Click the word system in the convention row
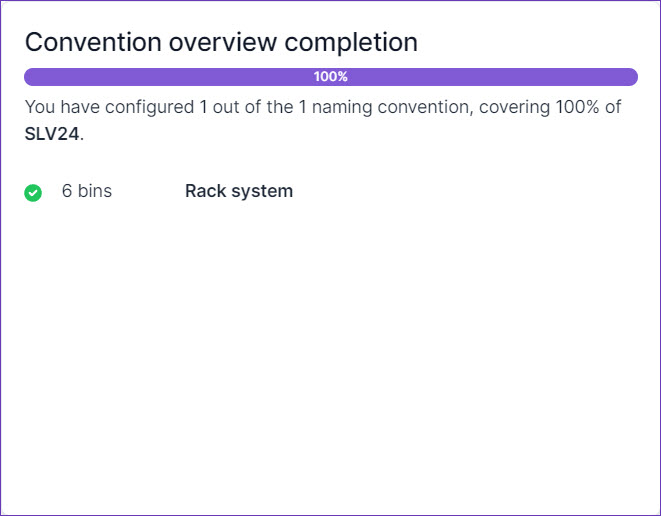The image size is (661, 516). click(262, 191)
